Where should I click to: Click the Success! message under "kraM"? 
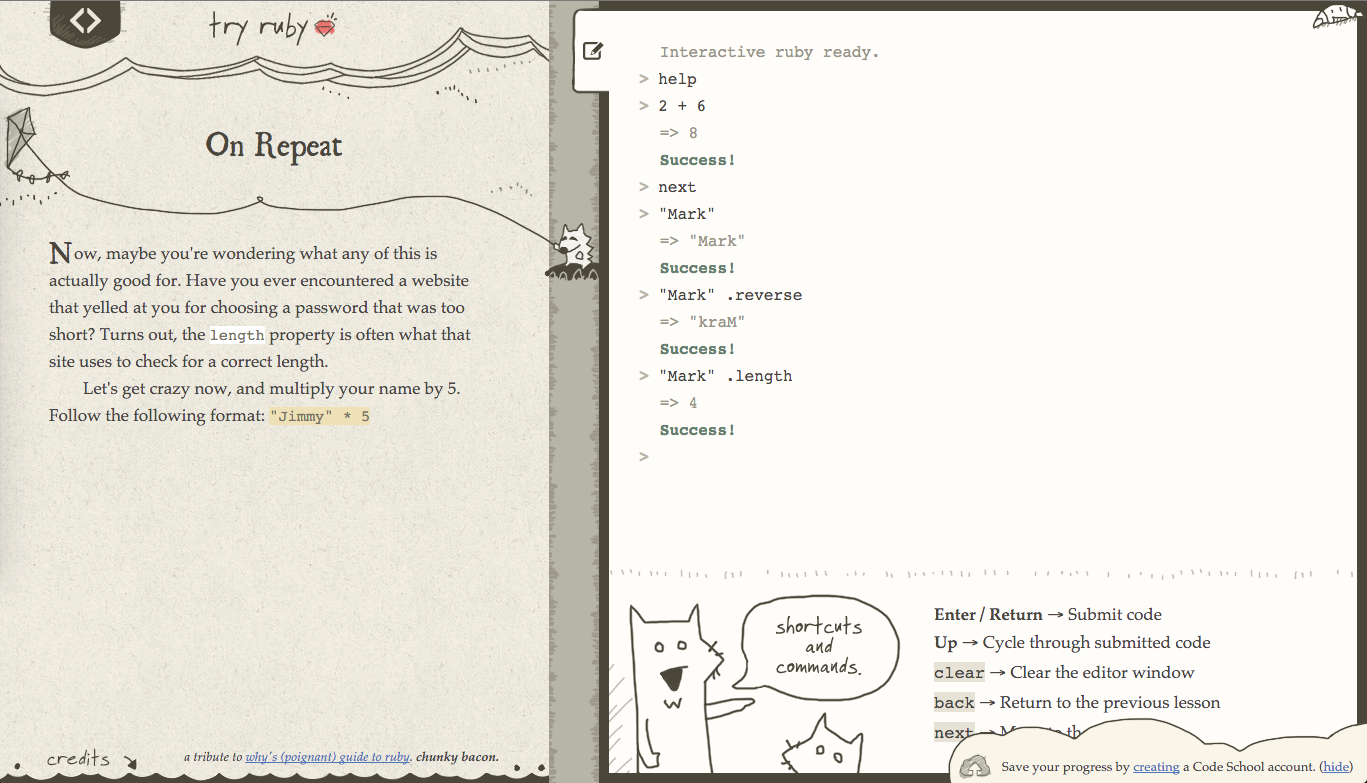coord(698,349)
